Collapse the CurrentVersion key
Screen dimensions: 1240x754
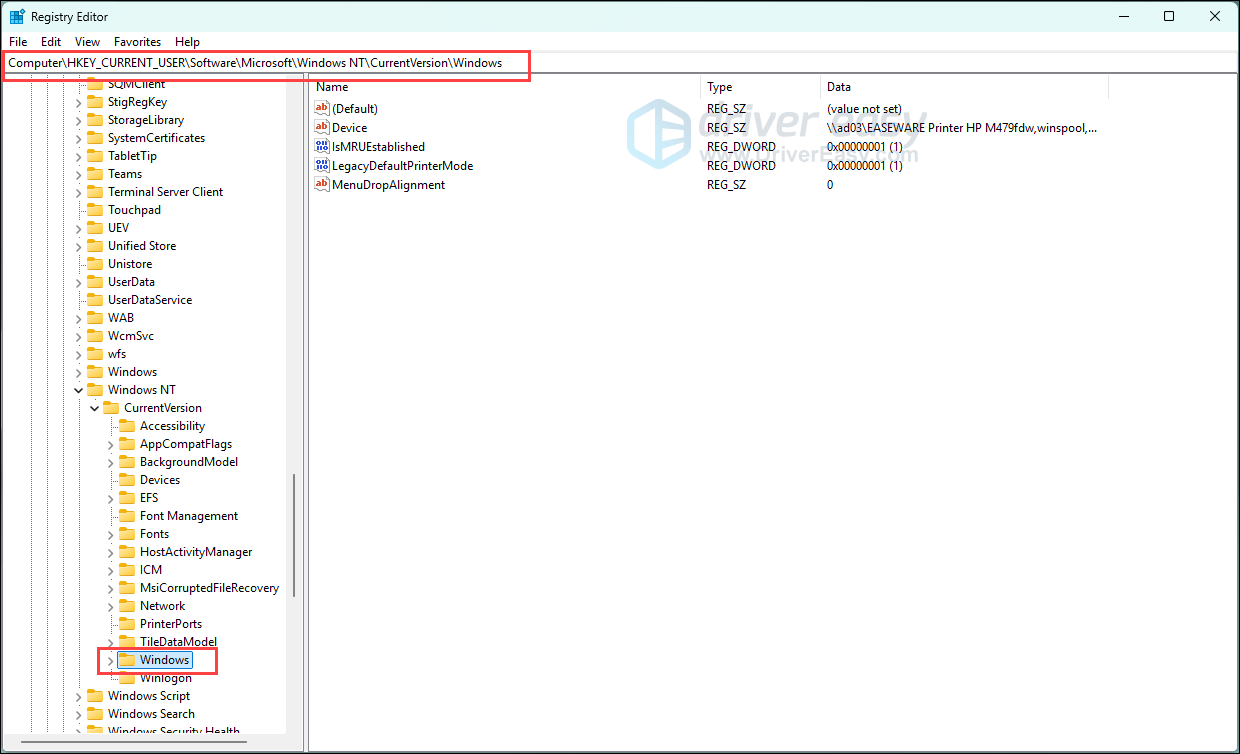(95, 408)
